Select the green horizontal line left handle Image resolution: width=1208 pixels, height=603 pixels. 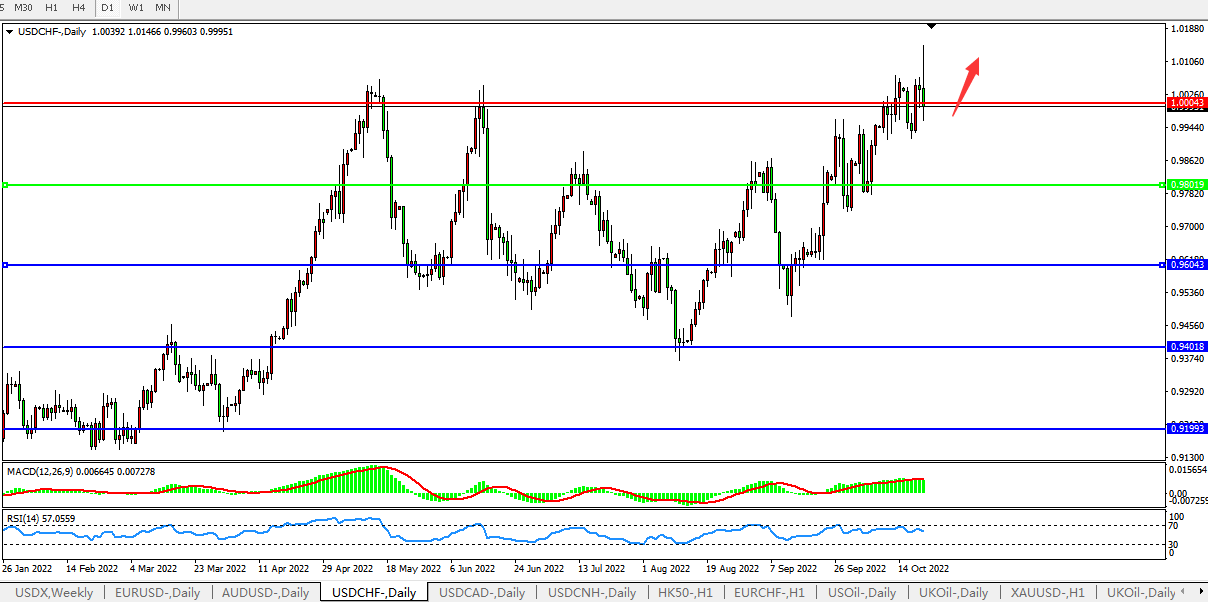pyautogui.click(x=6, y=185)
